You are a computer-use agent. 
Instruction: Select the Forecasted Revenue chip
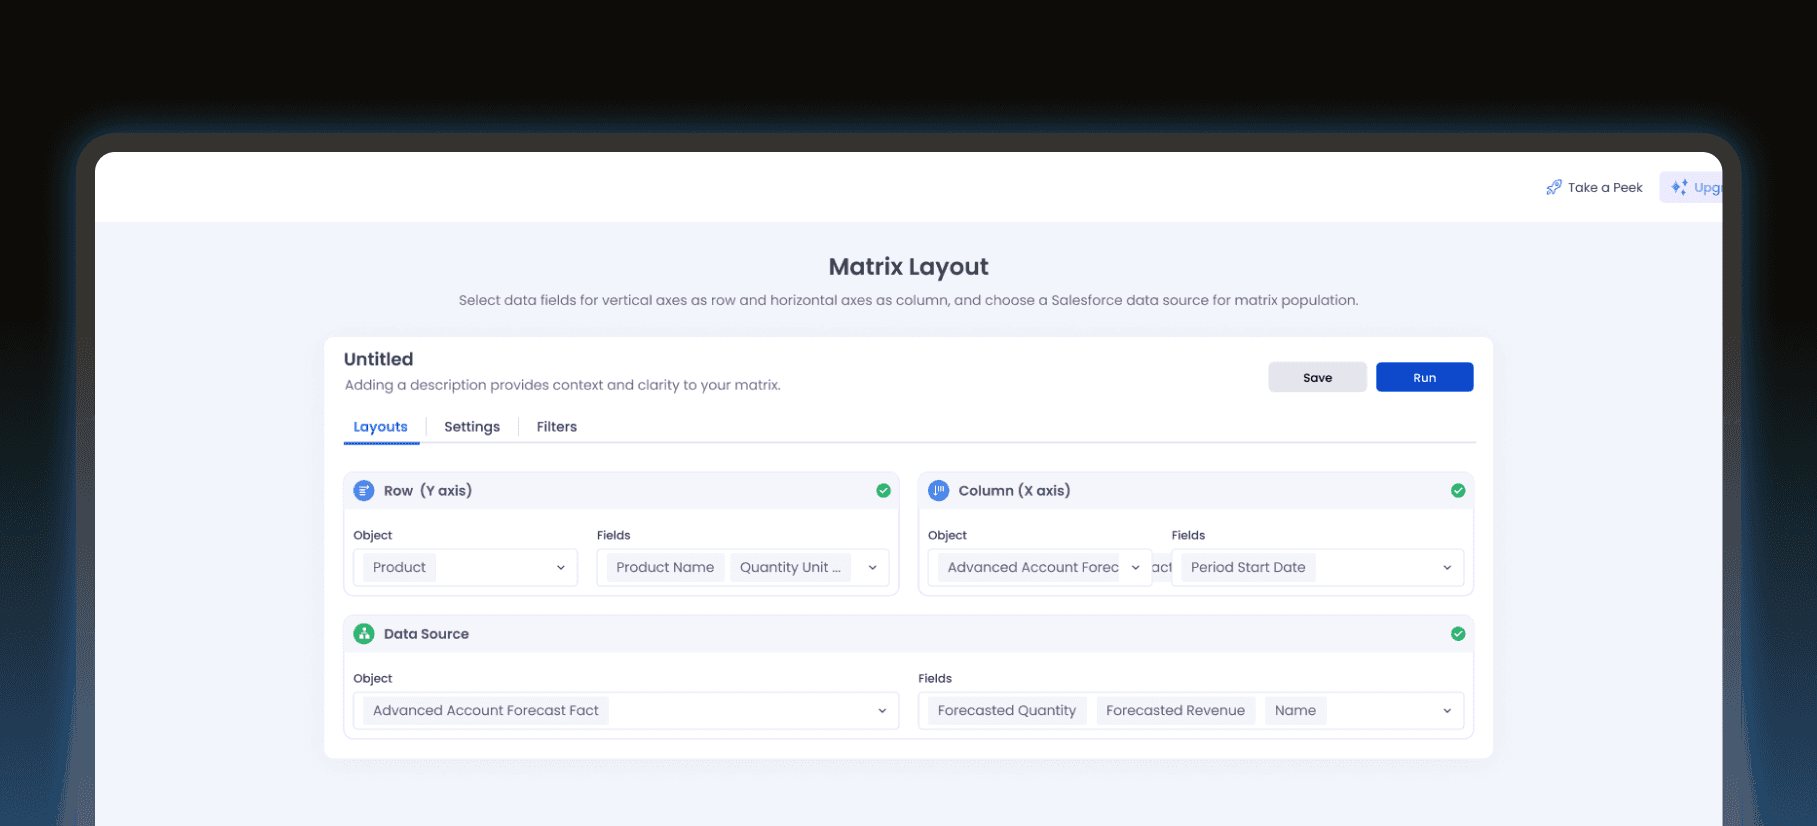[1175, 711]
